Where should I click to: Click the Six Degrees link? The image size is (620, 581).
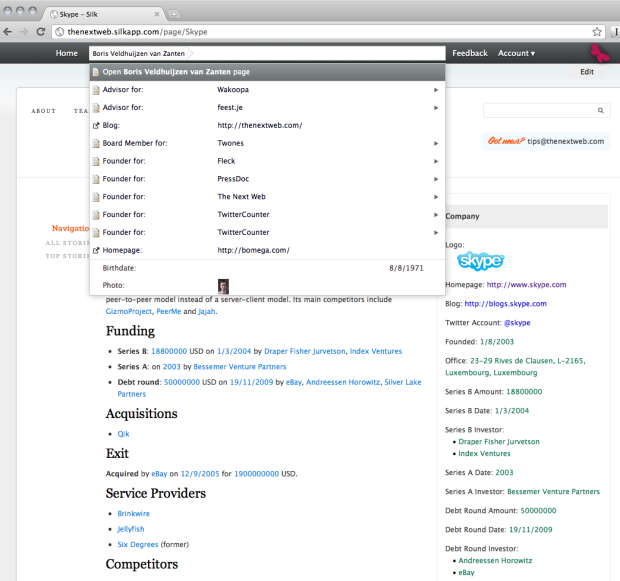coord(138,545)
